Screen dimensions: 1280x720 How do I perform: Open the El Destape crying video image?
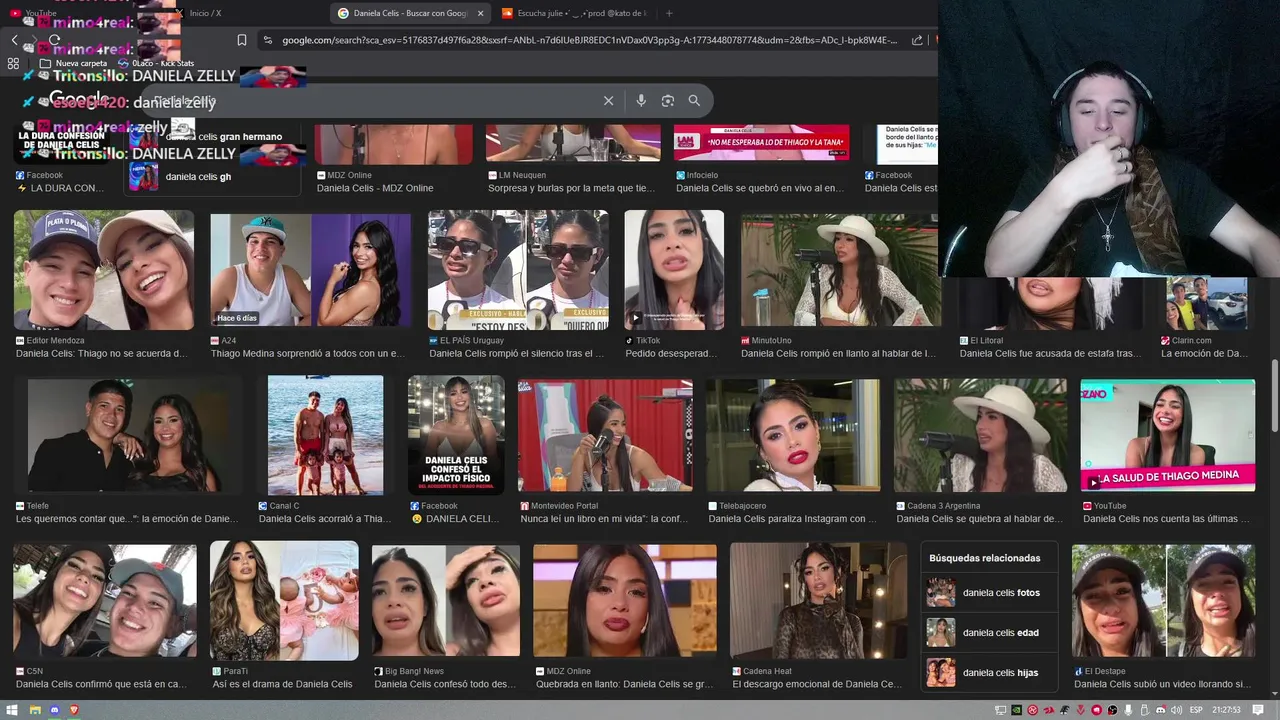tap(1163, 601)
